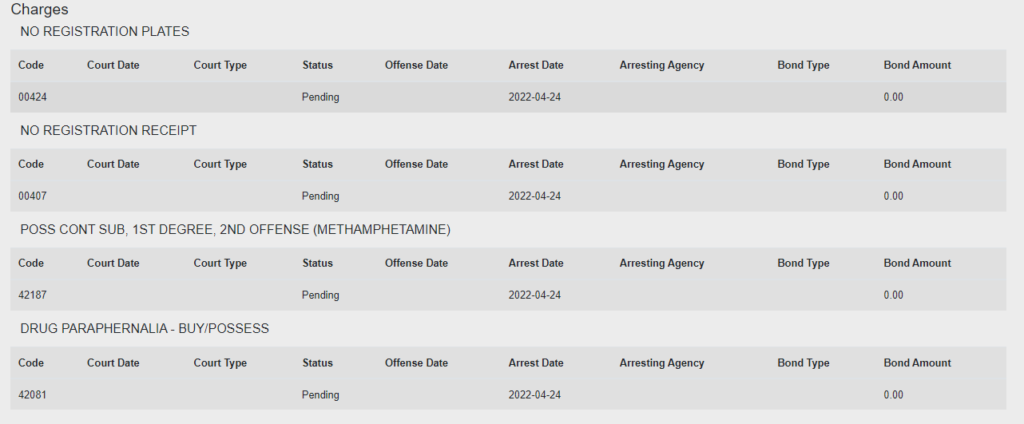This screenshot has height=424, width=1024.
Task: Click arrest date 2022-04-24 for code 42187
Action: pos(535,295)
